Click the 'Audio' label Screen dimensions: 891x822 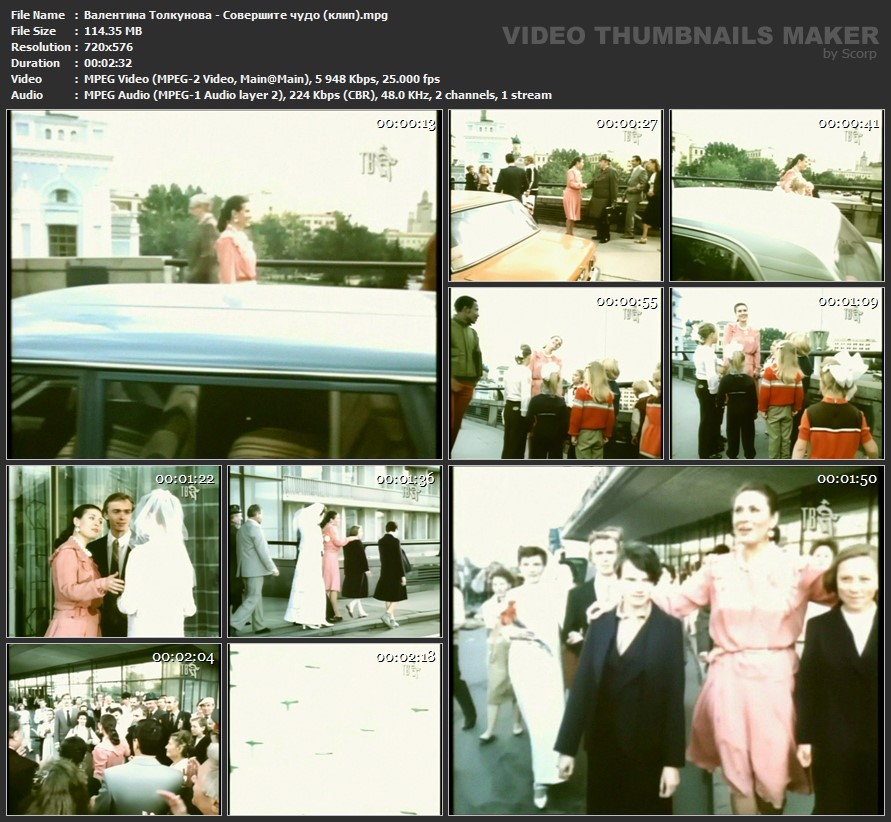(x=27, y=95)
